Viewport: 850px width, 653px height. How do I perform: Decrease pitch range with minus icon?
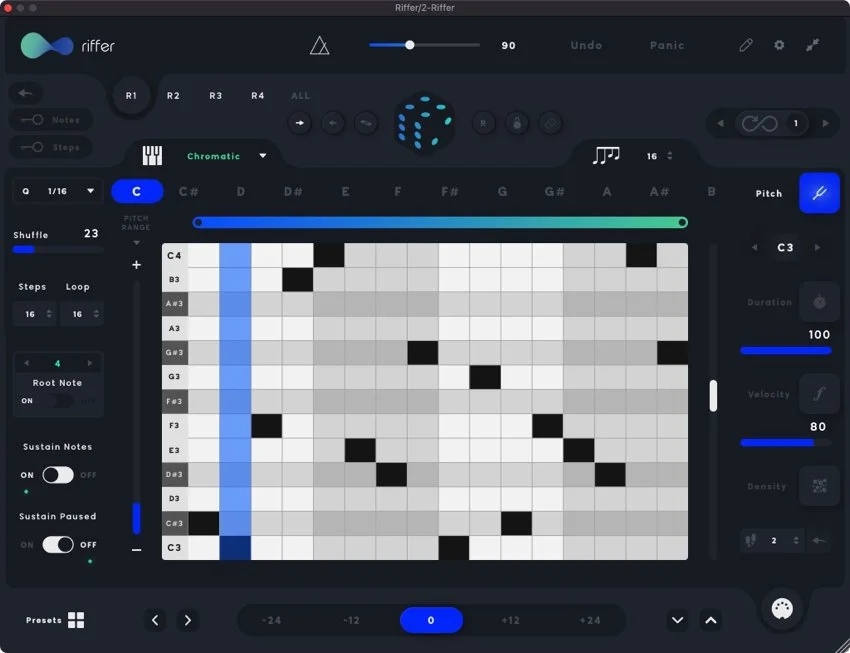[x=137, y=549]
